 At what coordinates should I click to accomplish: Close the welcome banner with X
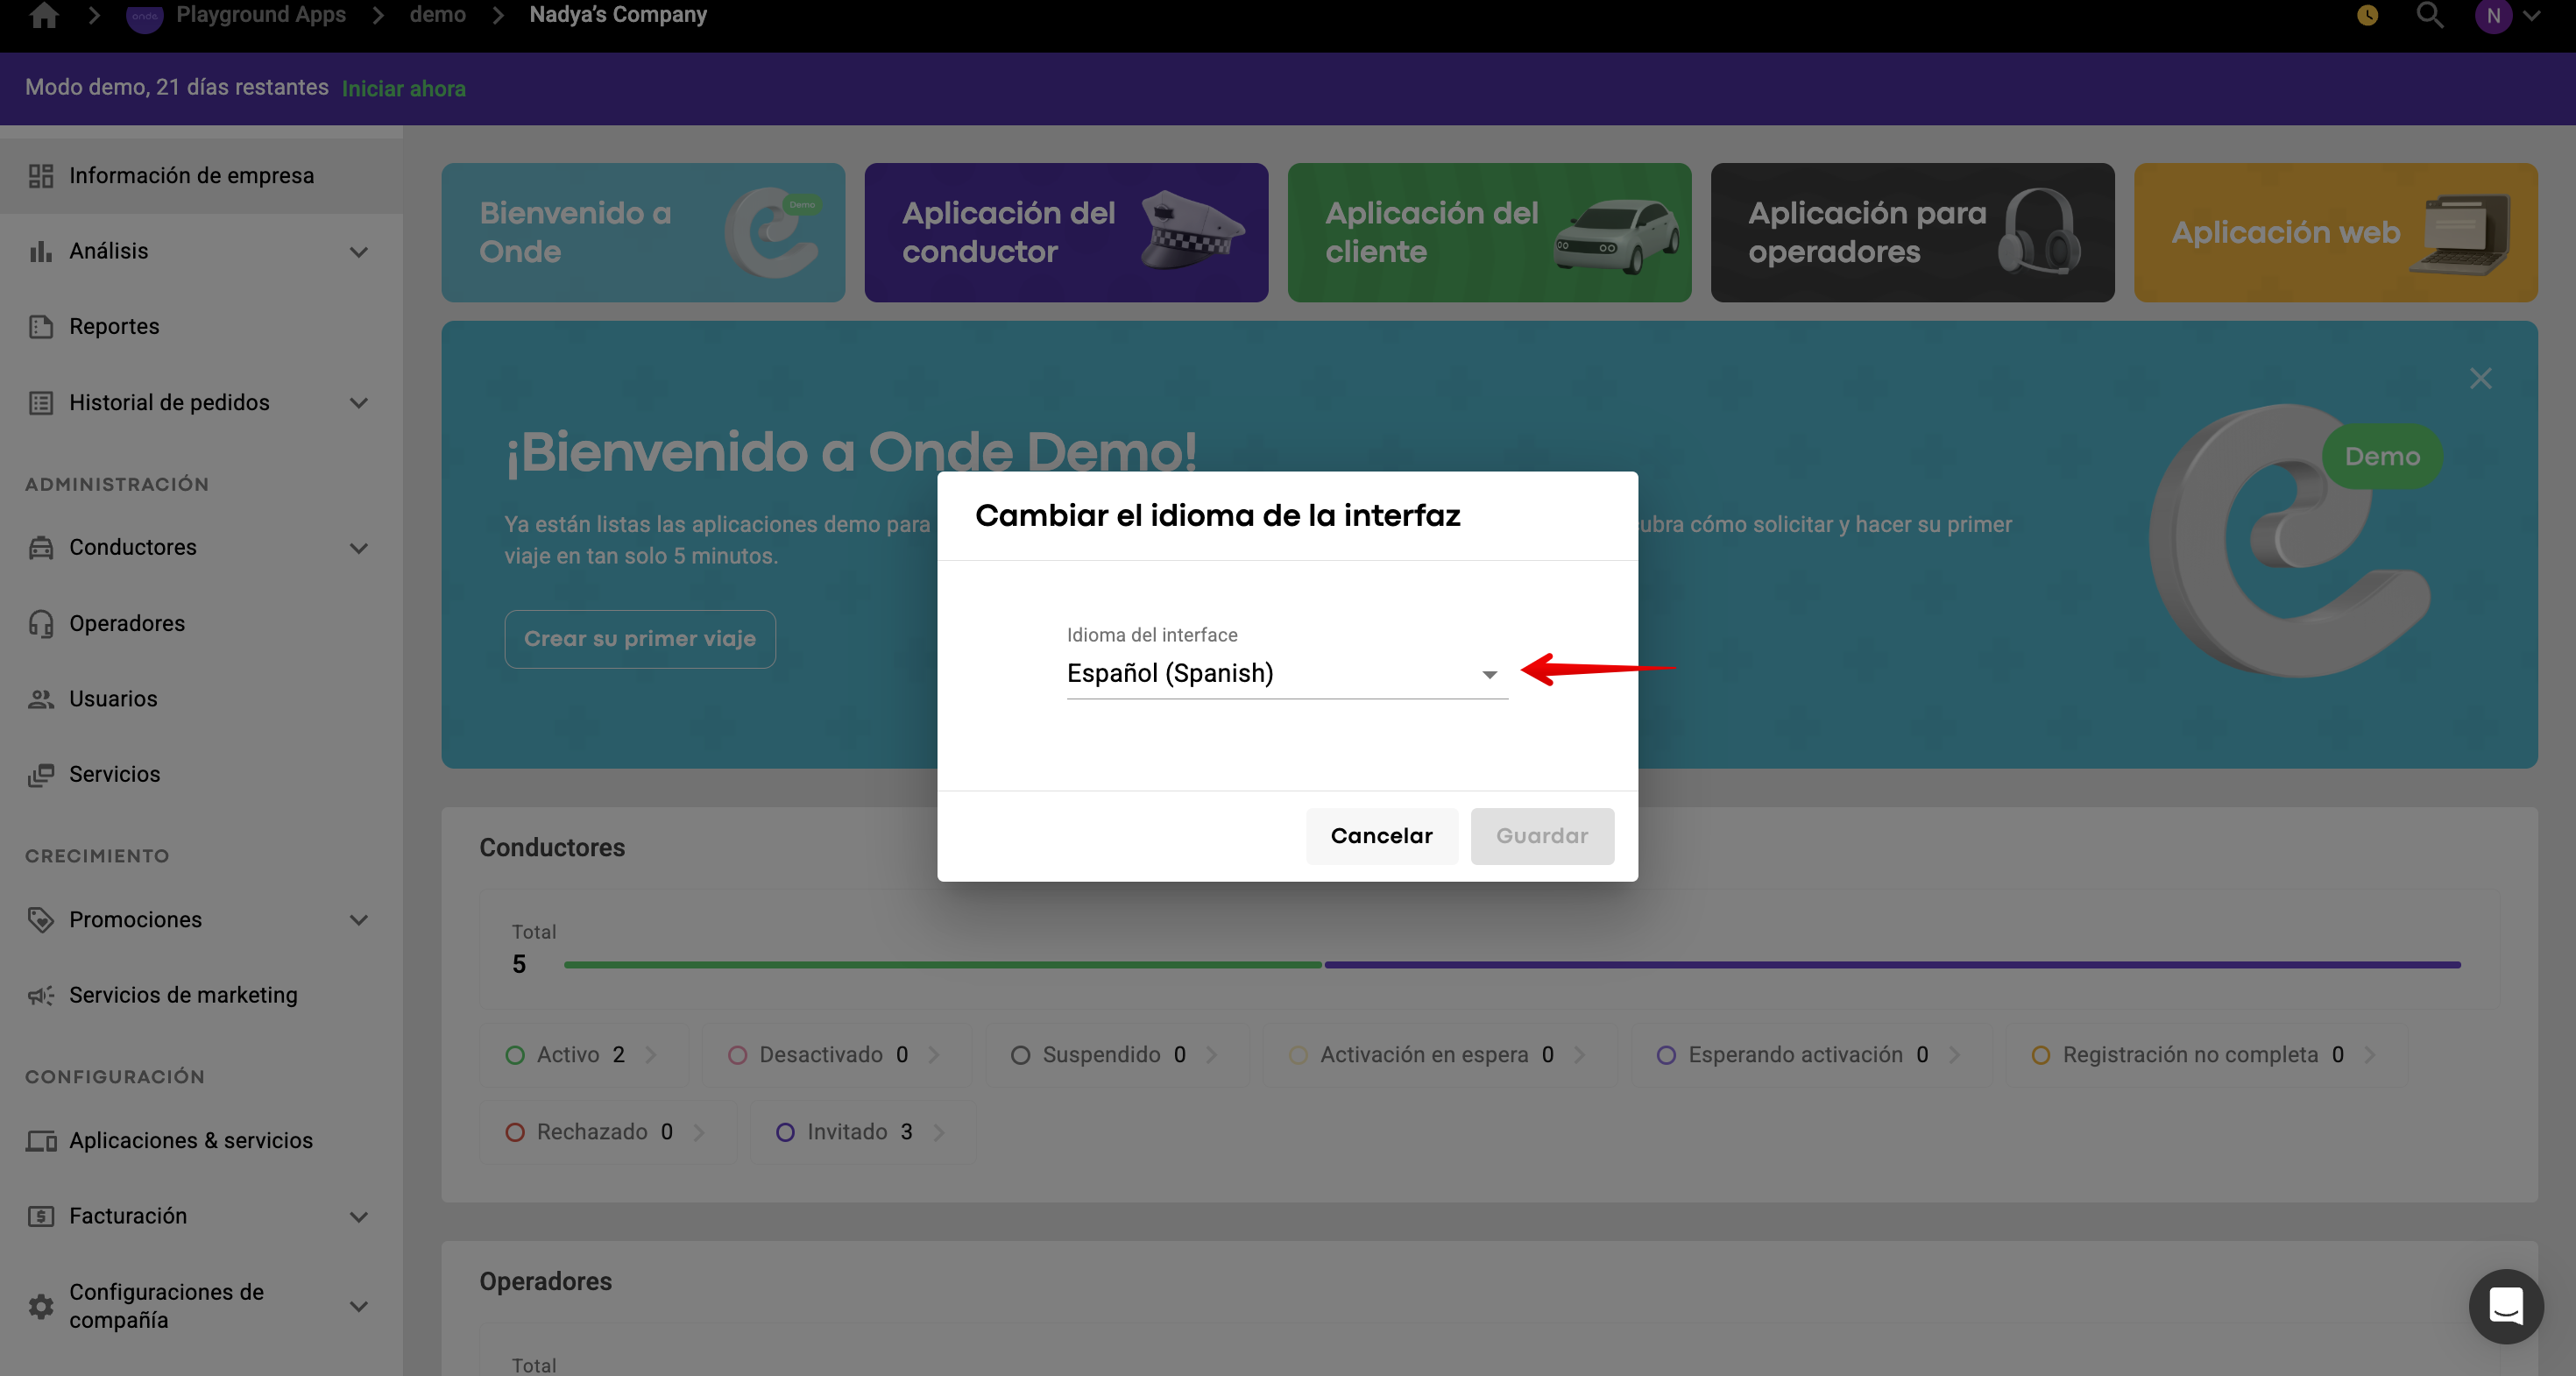tap(2480, 378)
